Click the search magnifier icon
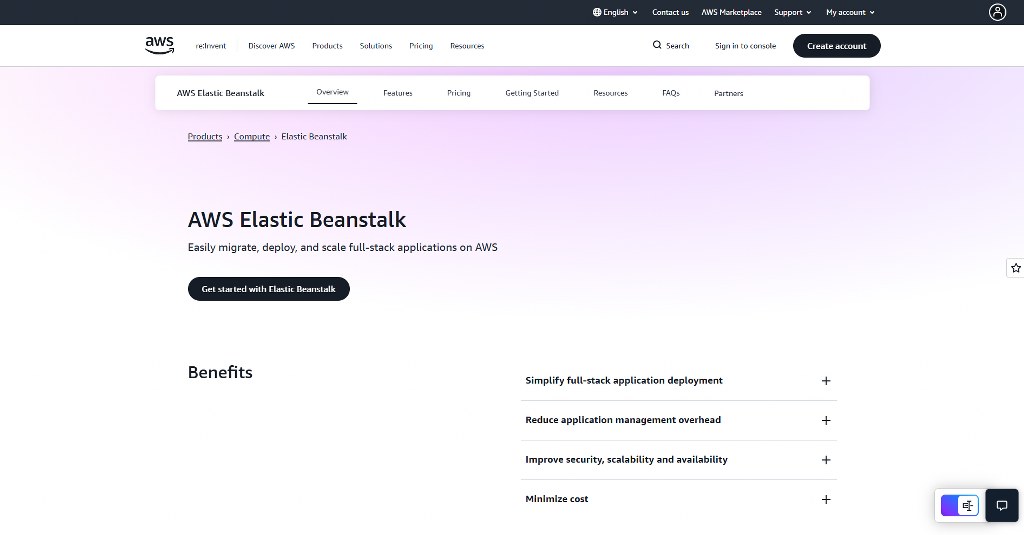This screenshot has width=1024, height=535. (657, 45)
